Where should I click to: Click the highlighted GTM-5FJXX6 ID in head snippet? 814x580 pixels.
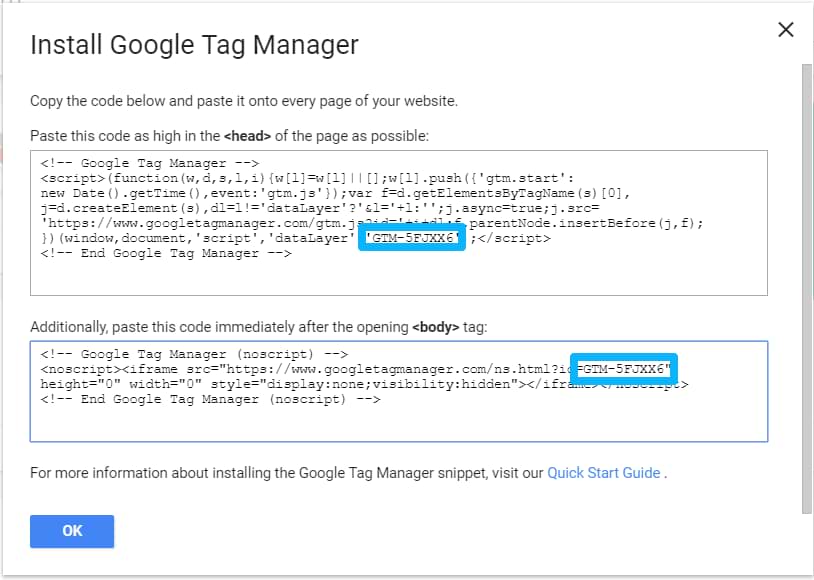tap(411, 238)
